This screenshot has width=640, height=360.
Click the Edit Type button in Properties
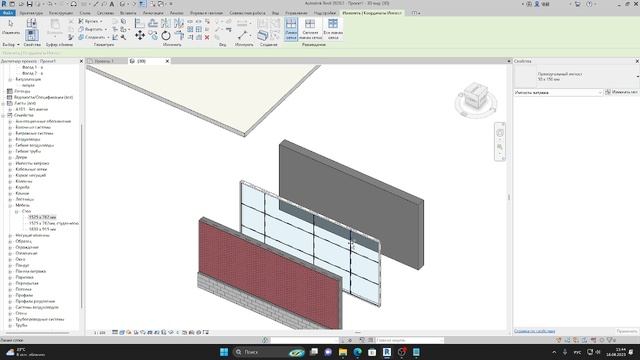point(622,92)
